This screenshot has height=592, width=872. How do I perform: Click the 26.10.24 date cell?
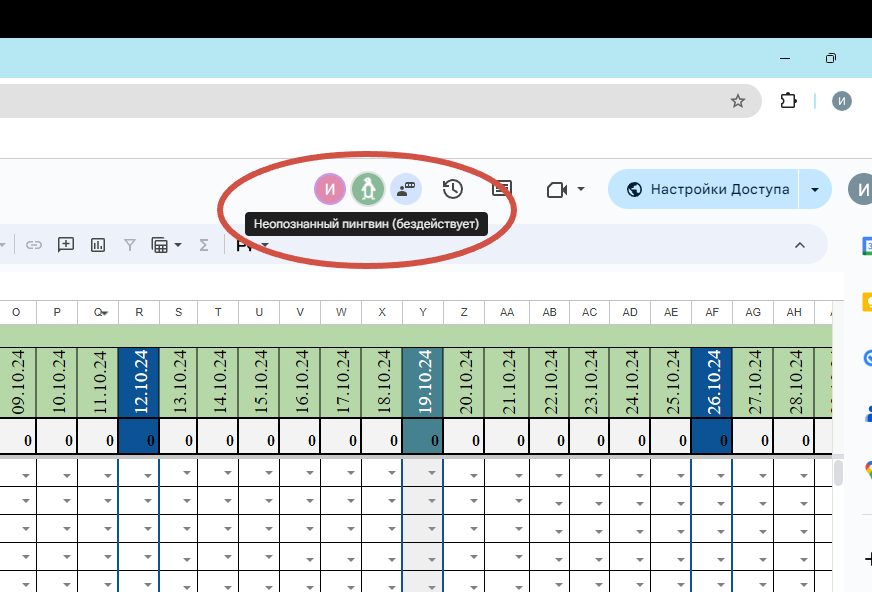click(x=712, y=382)
